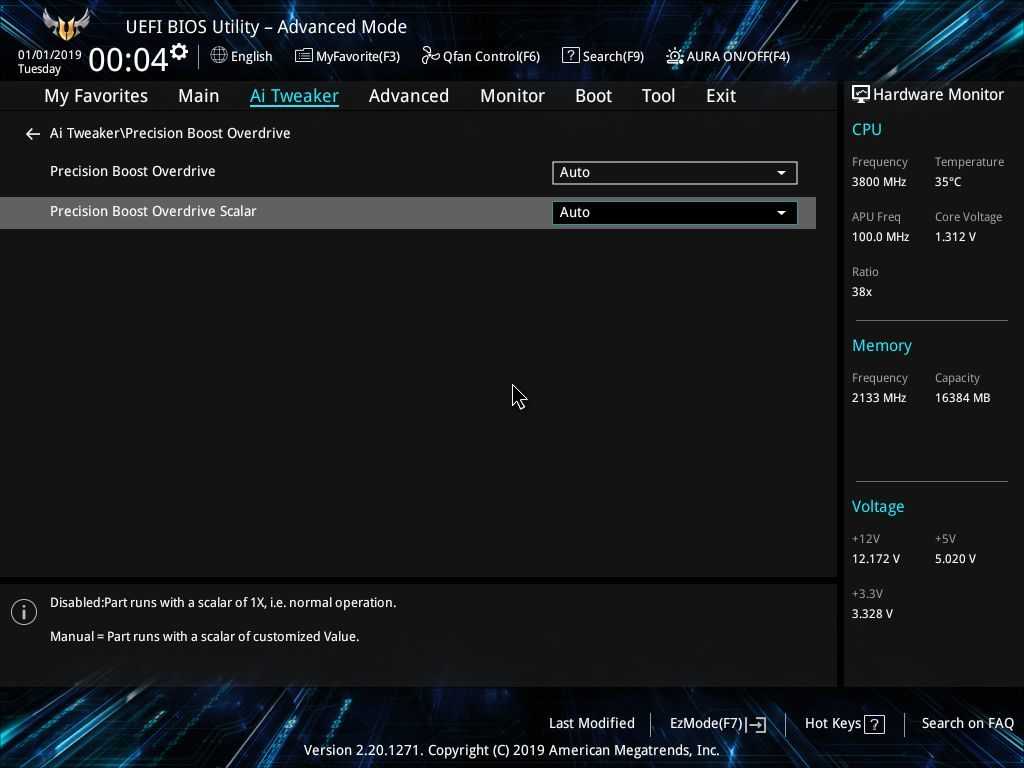Toggle AURA ON/OFF(F4) lighting

tap(727, 56)
